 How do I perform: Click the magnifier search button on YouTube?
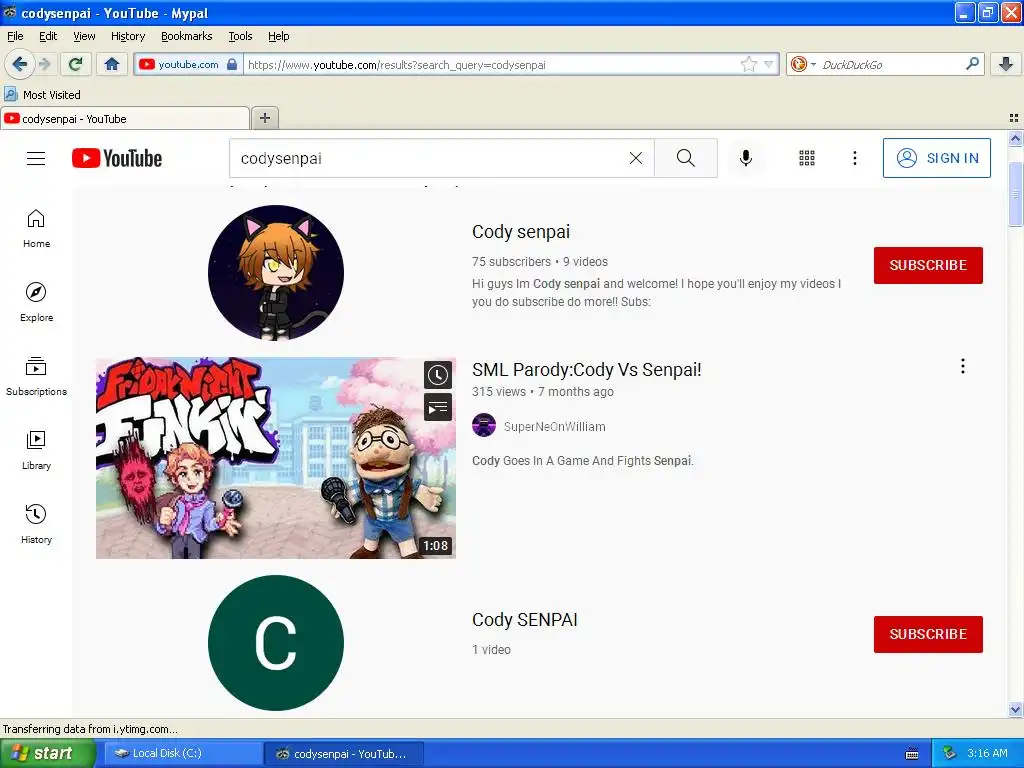686,158
